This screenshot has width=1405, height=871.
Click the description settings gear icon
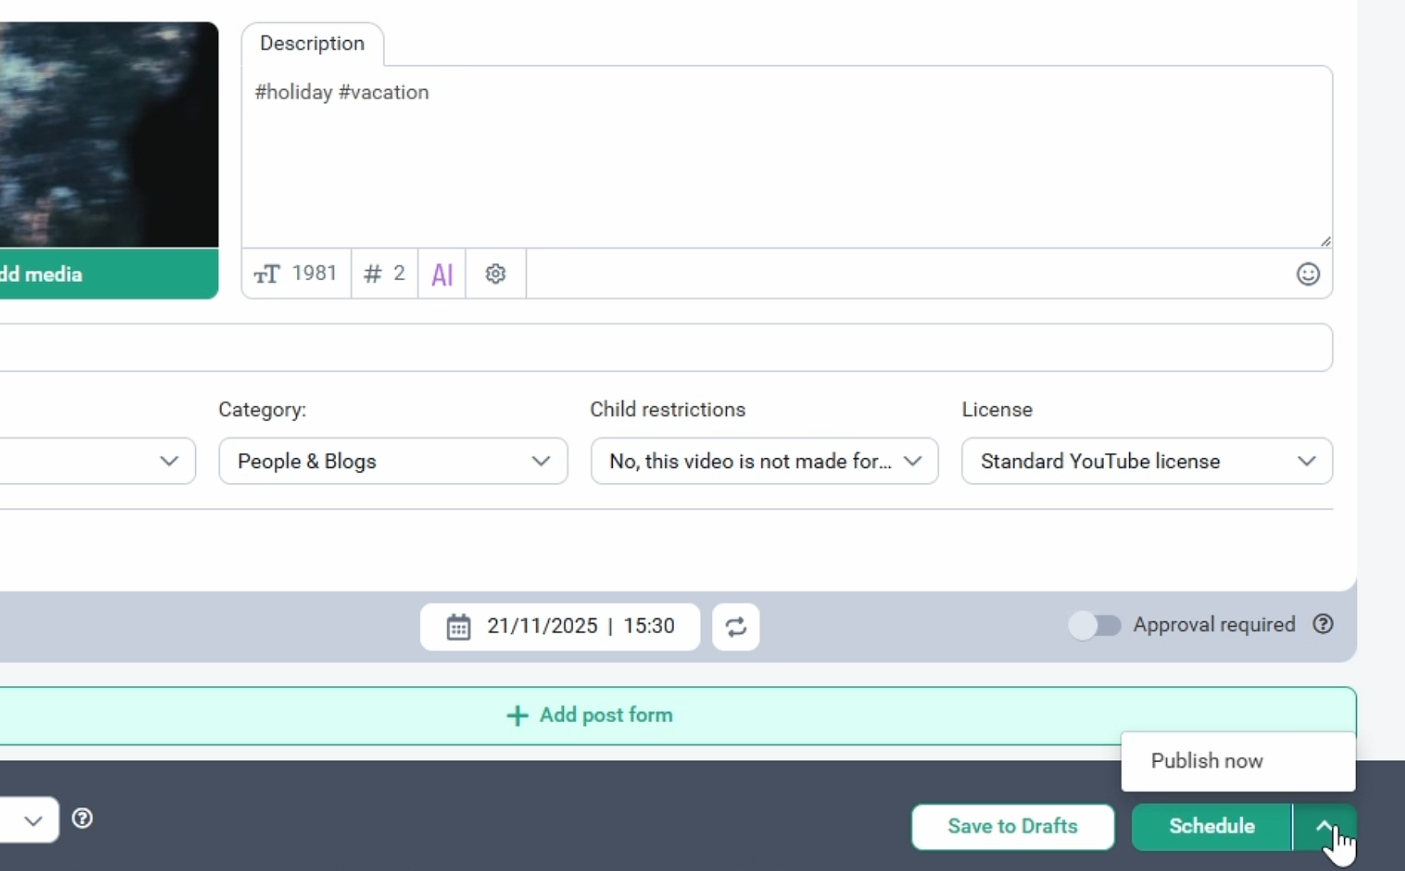pyautogui.click(x=495, y=274)
